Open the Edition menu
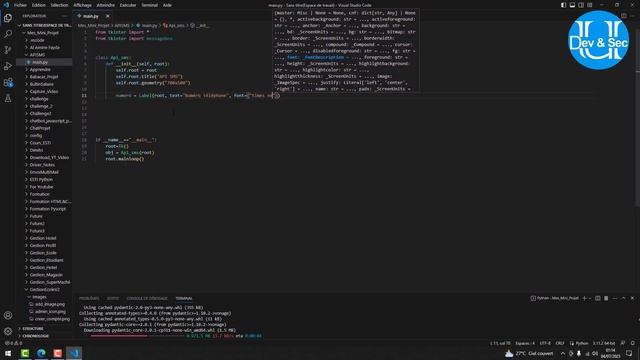Screen dimensions: 640x360 (x=39, y=5)
